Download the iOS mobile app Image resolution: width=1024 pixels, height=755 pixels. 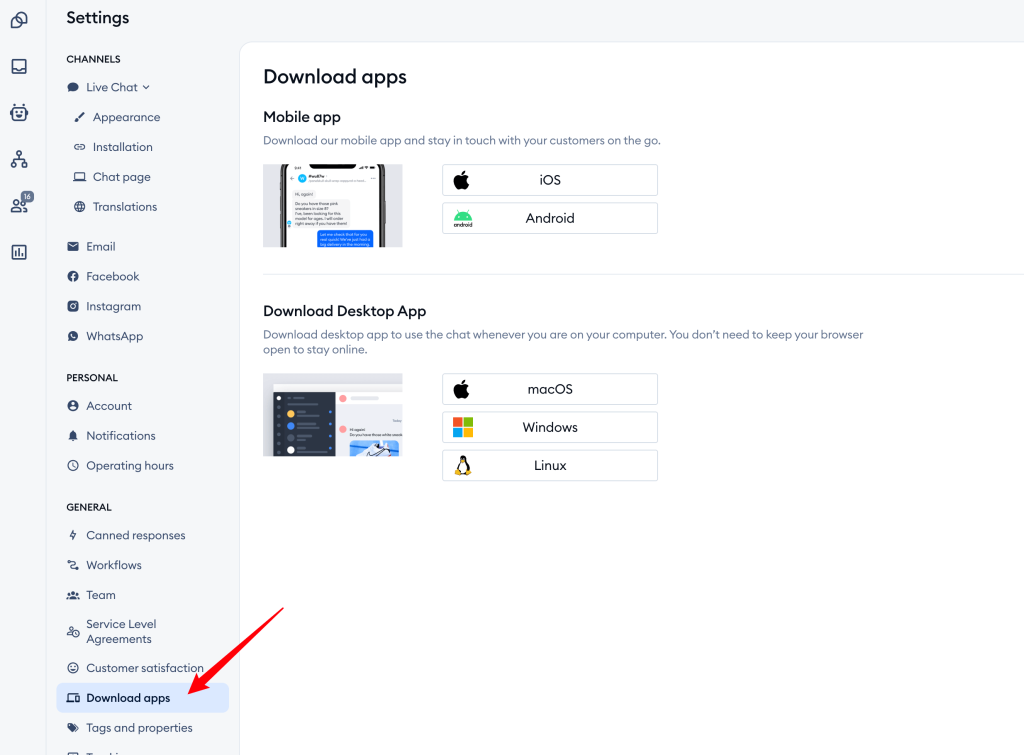(550, 180)
